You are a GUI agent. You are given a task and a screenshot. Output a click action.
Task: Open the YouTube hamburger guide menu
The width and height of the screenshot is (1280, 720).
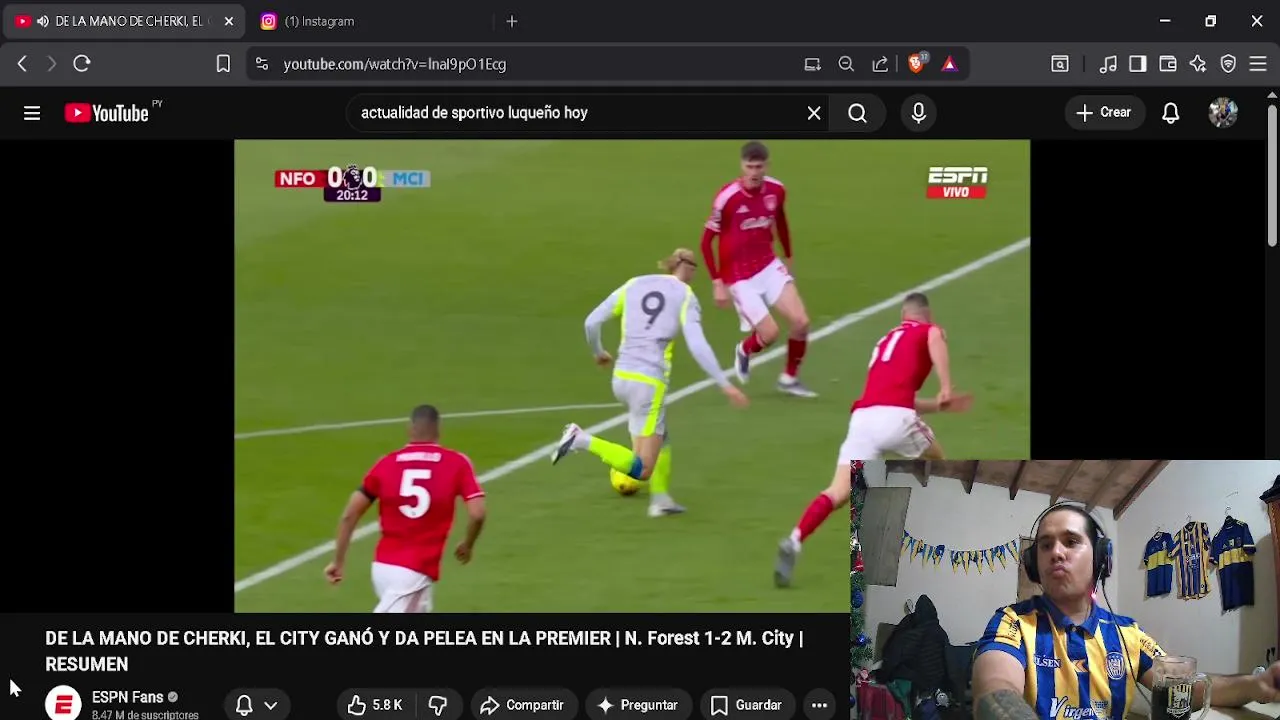coord(32,113)
